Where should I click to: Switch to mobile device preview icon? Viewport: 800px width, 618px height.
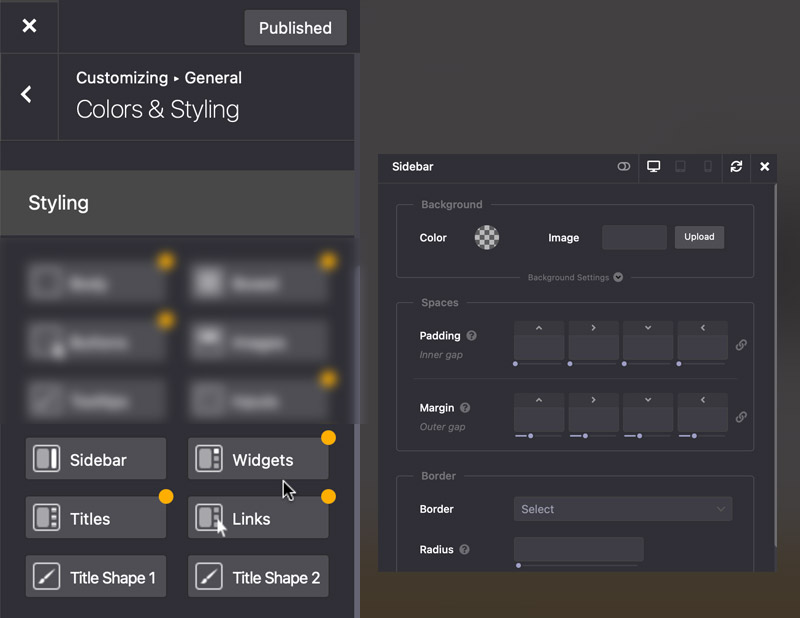click(x=708, y=167)
